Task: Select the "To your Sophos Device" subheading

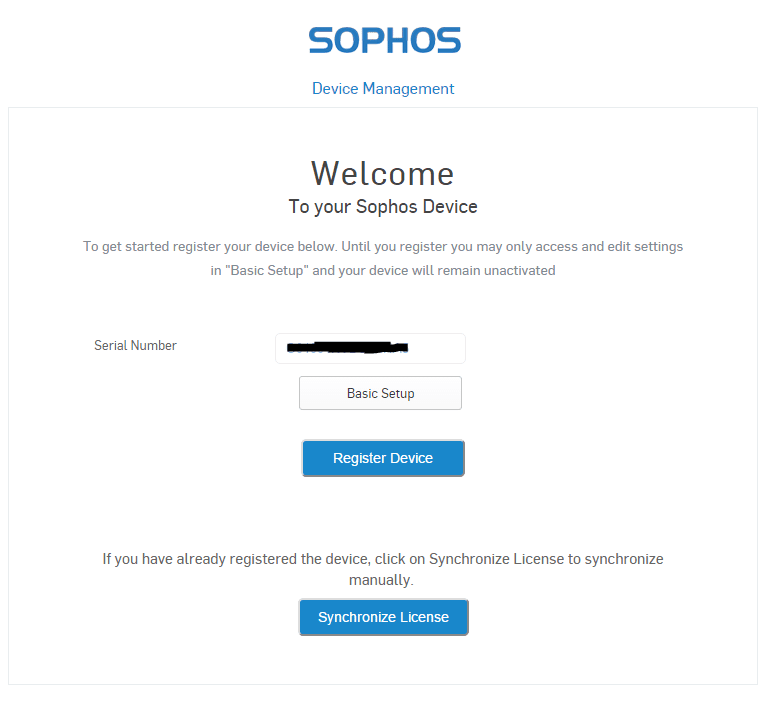Action: coord(383,207)
